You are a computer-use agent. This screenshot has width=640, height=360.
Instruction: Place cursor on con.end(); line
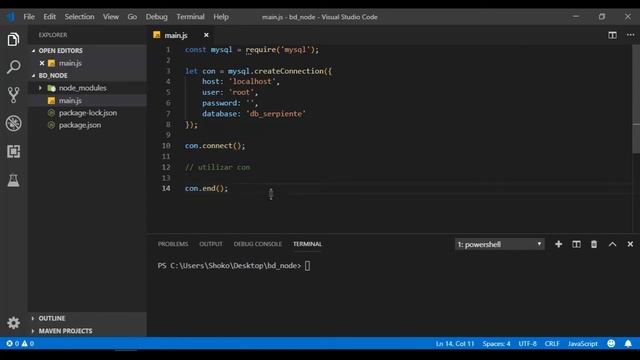[207, 188]
